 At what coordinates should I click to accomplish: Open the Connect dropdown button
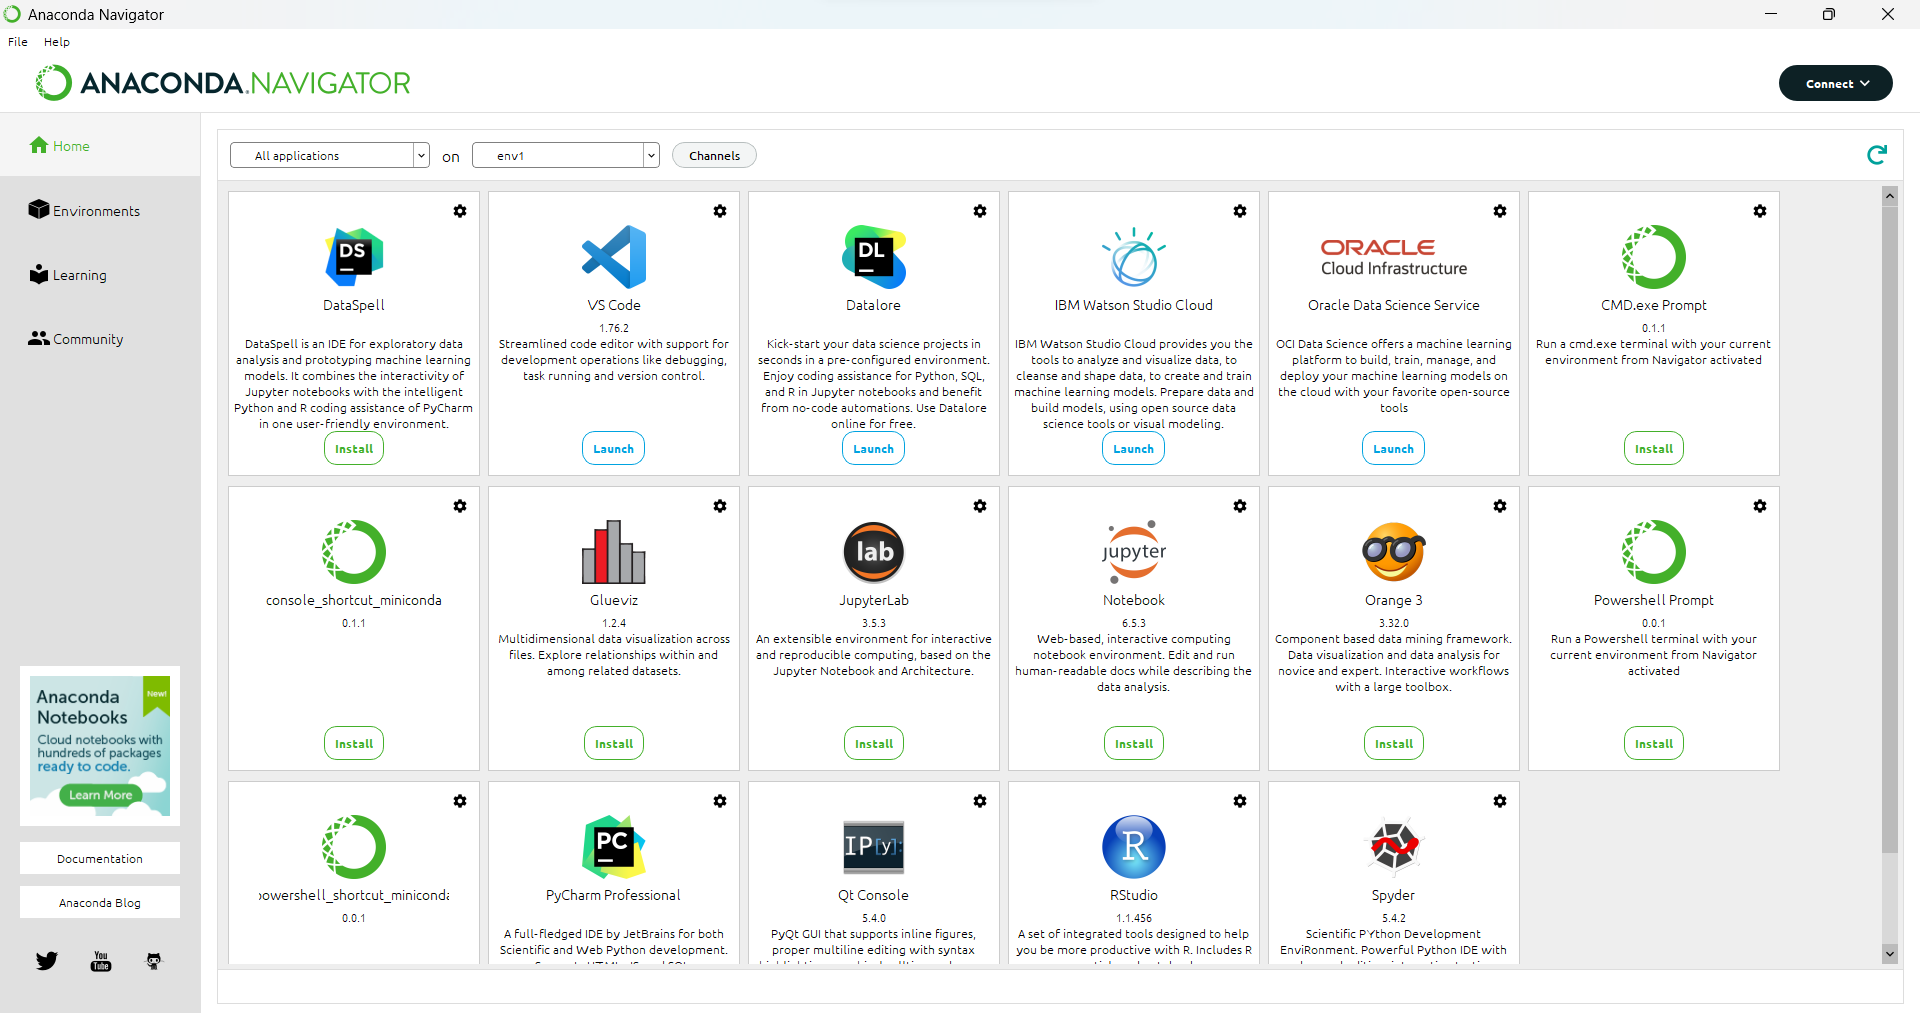click(1836, 83)
